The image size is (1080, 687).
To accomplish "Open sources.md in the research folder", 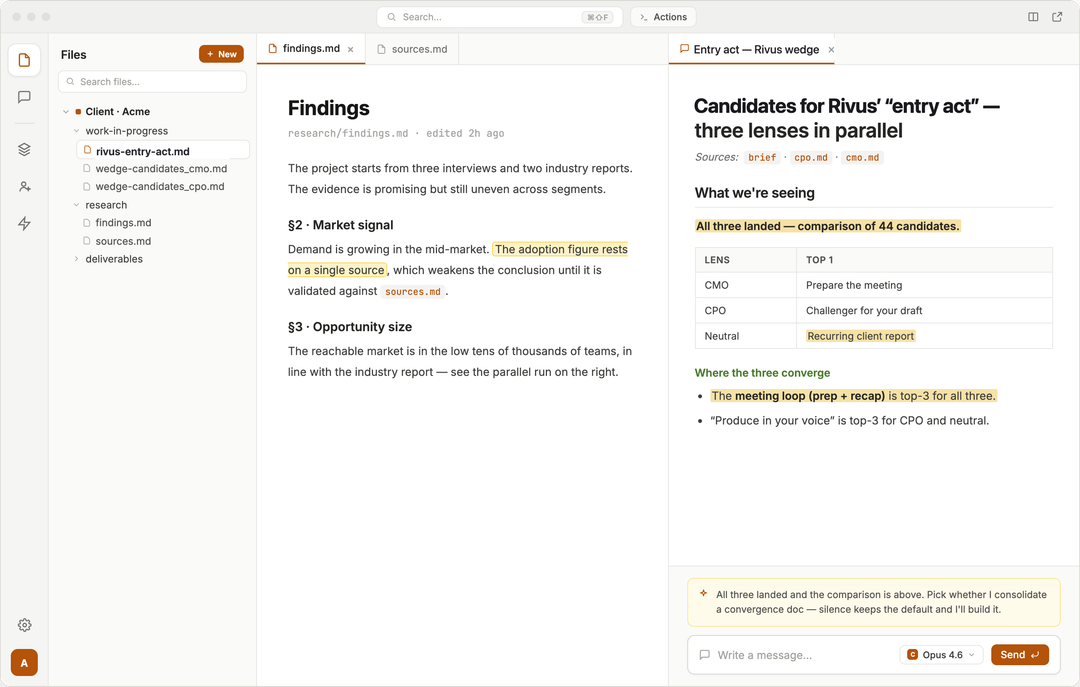I will tap(123, 241).
